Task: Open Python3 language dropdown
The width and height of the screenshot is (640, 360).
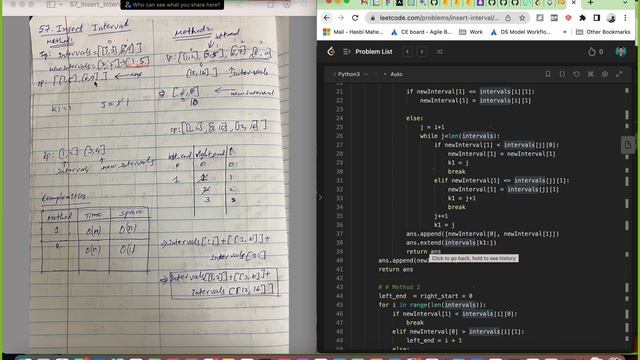Action: click(351, 74)
